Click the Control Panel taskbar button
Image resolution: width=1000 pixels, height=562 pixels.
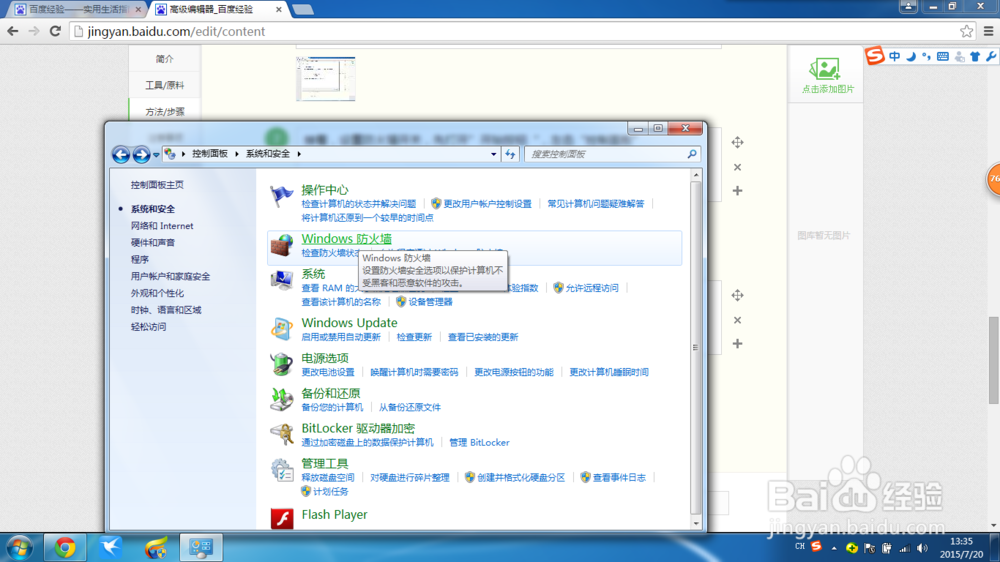201,548
